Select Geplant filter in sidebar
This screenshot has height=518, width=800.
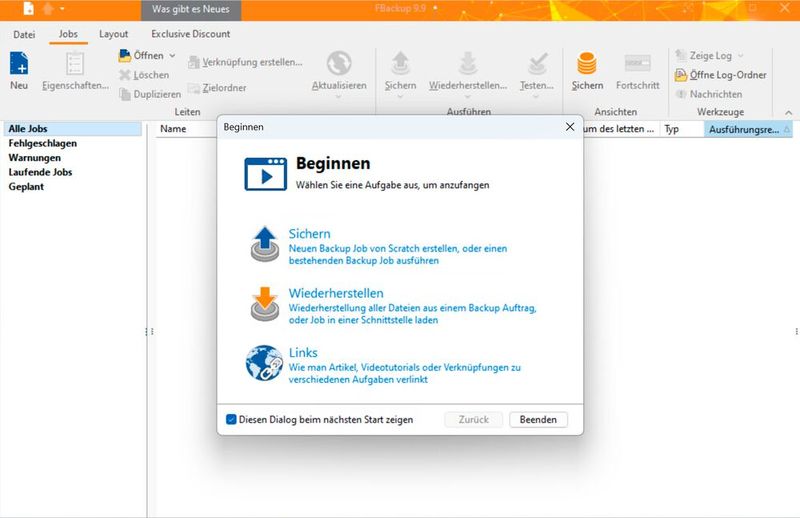coord(26,187)
